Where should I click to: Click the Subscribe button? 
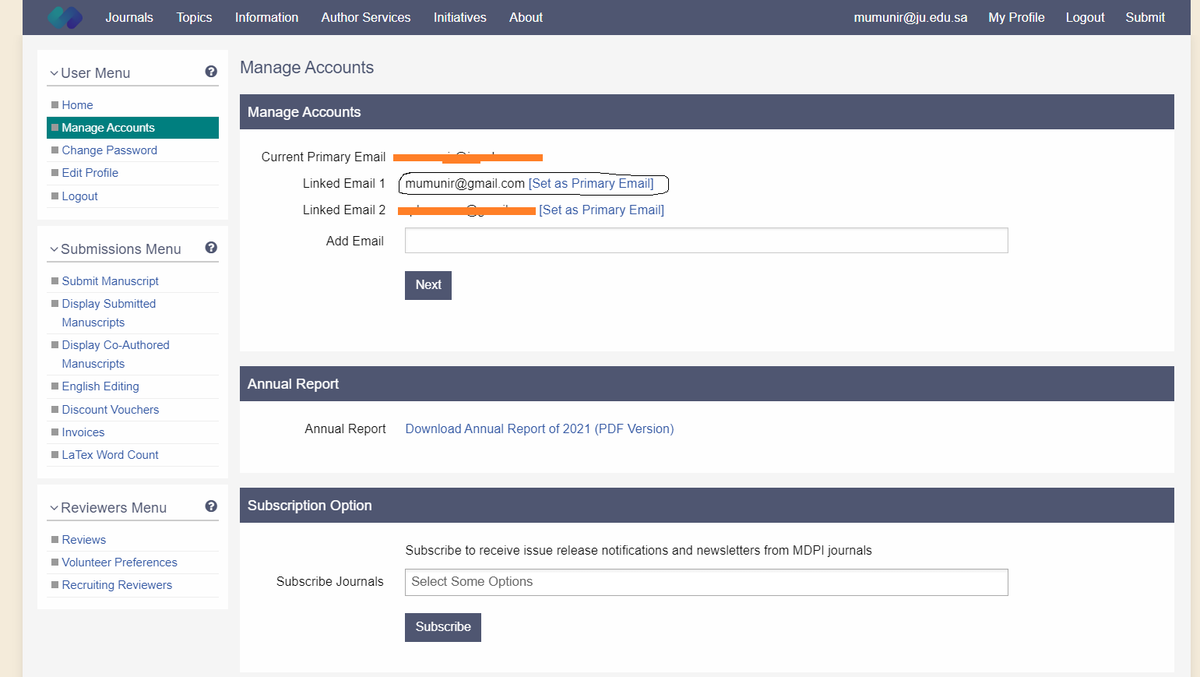pos(443,627)
